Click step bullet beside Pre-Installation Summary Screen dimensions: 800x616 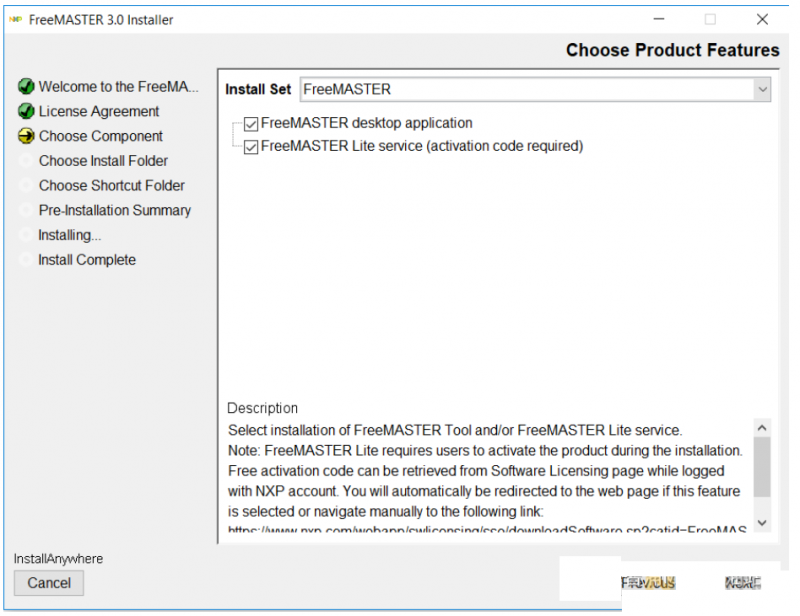(x=26, y=210)
